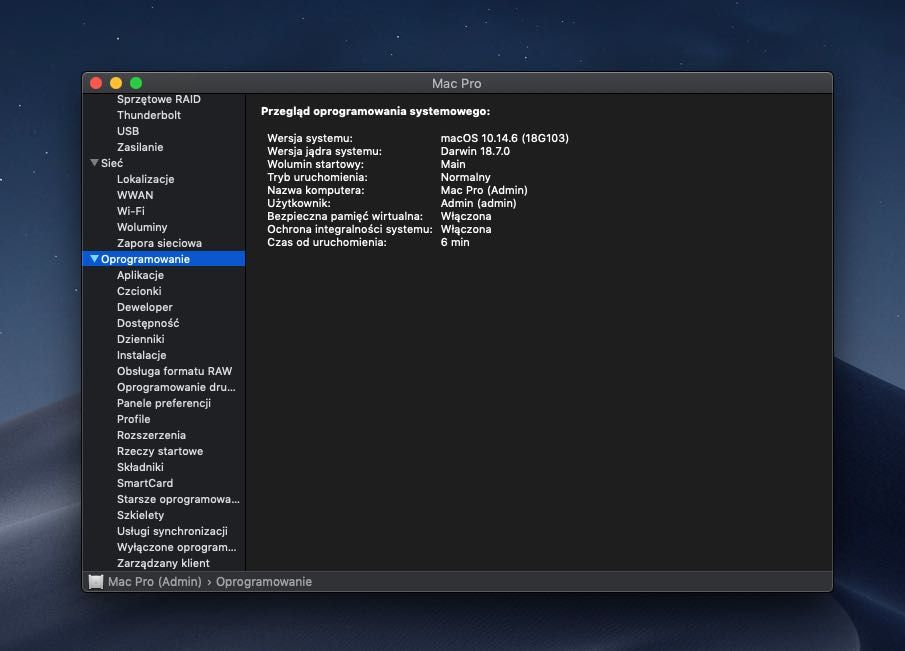
Task: Click the Ochrona integralności systemu label
Action: (350, 229)
